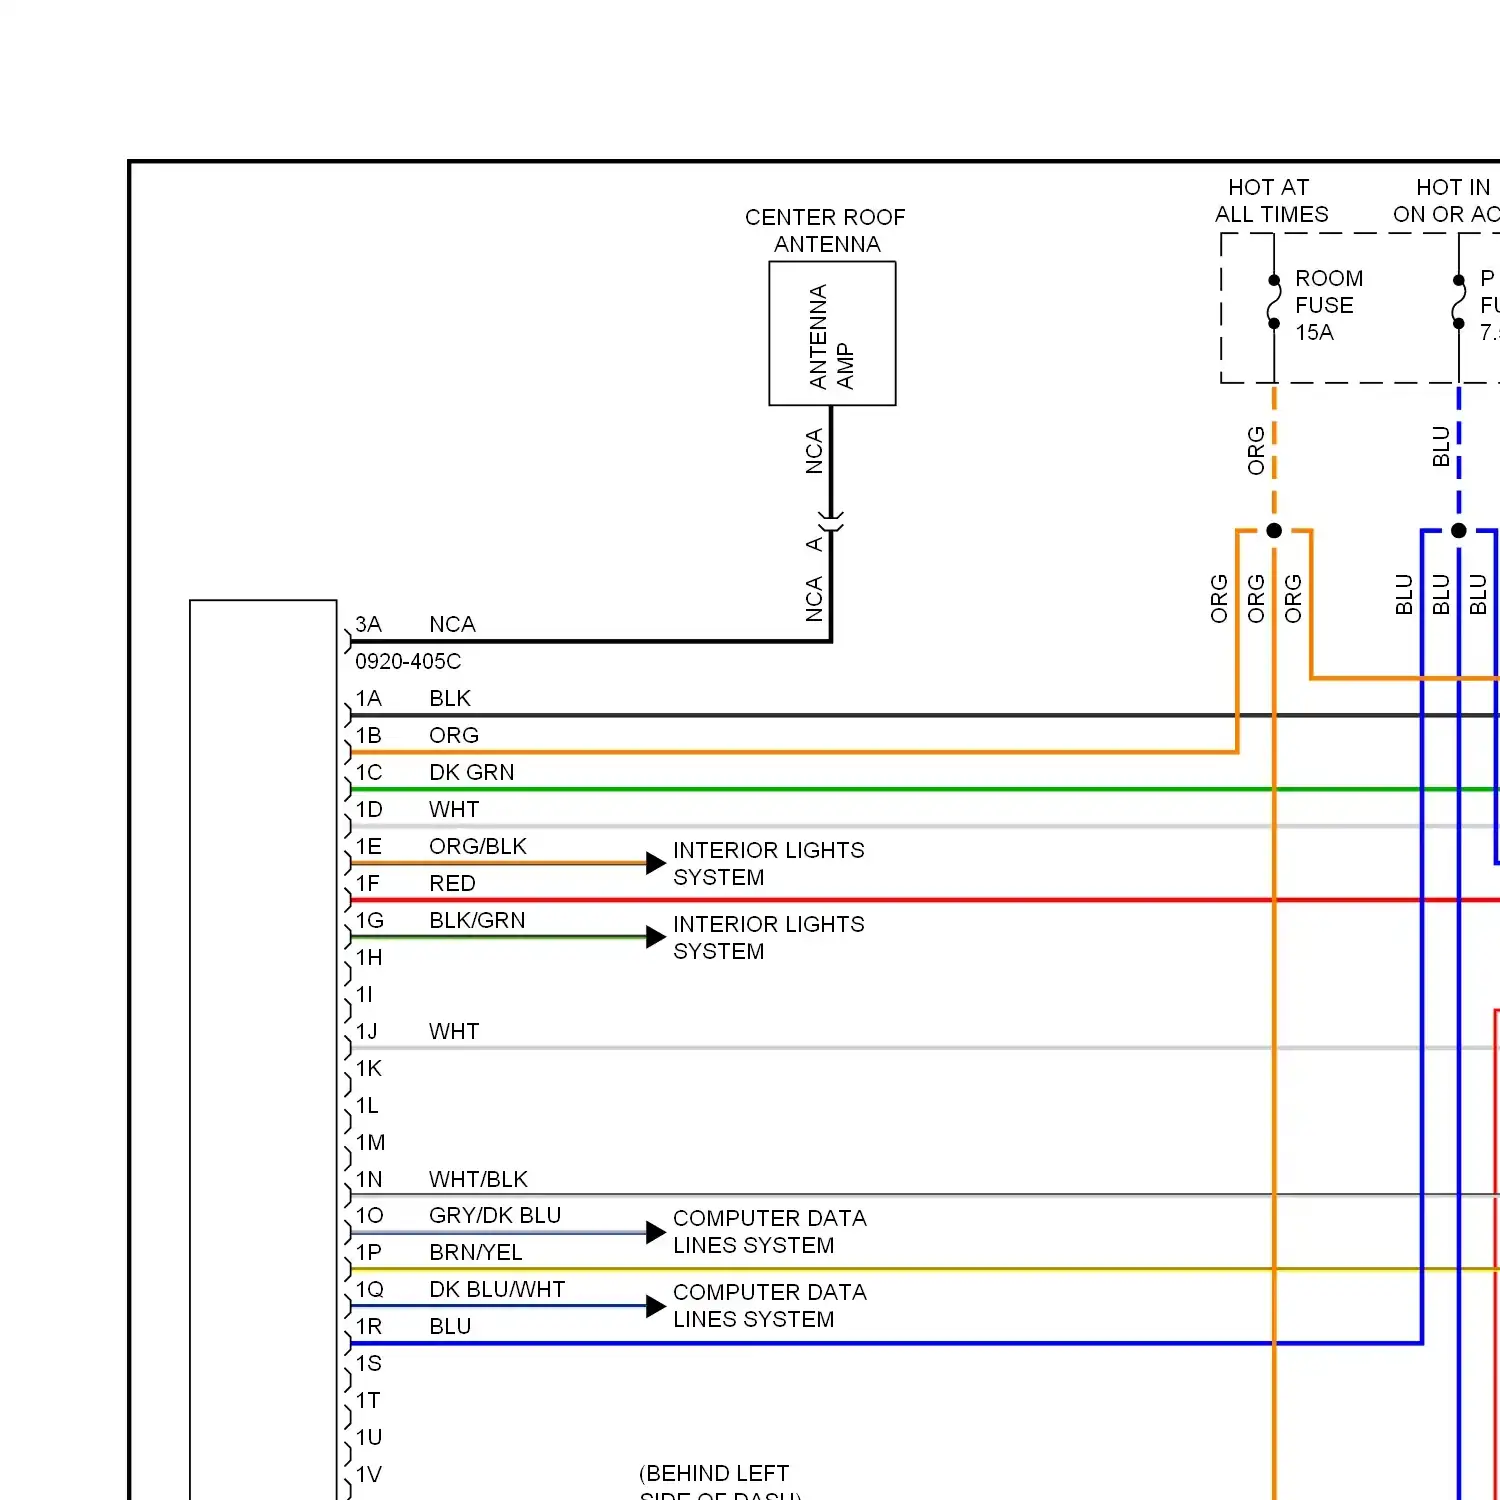Click the ORG label at pin 1B
The image size is (1500, 1500).
pos(454,736)
